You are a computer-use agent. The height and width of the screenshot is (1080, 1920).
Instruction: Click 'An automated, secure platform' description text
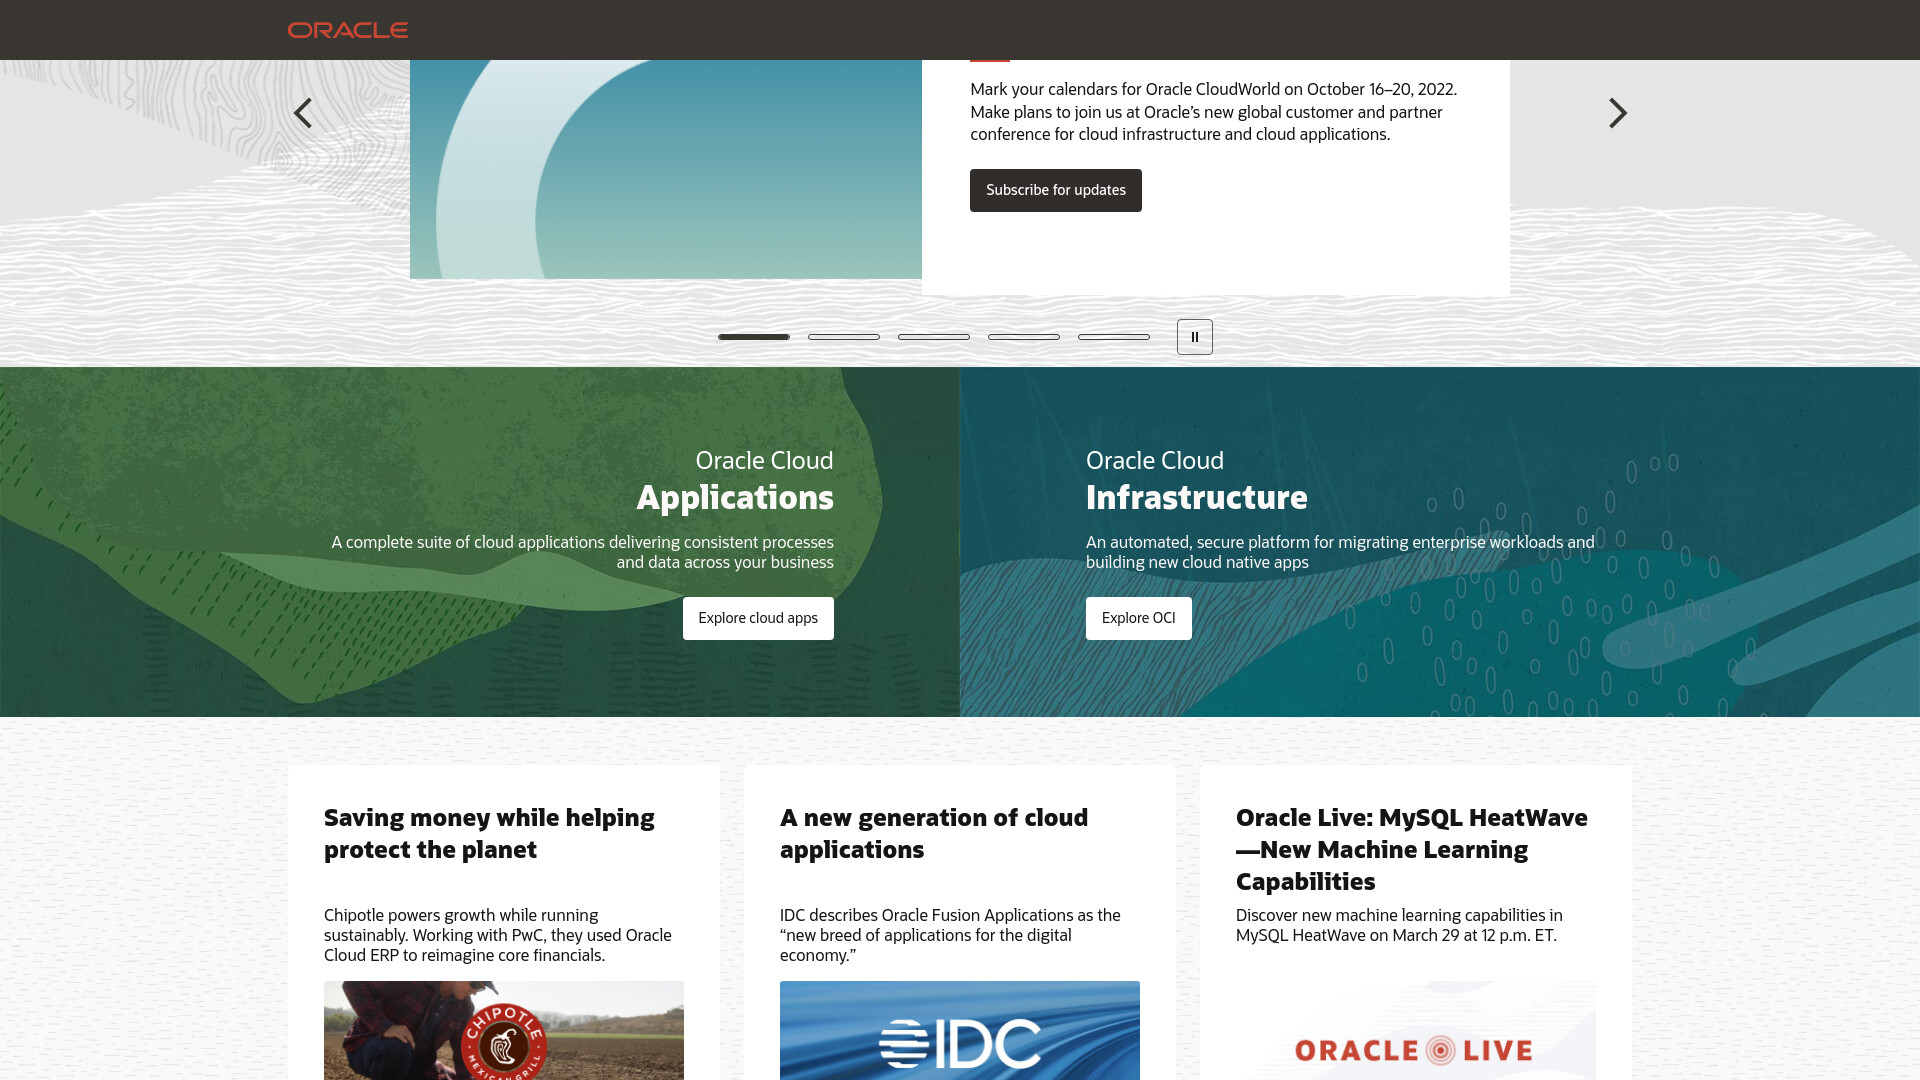click(1340, 552)
